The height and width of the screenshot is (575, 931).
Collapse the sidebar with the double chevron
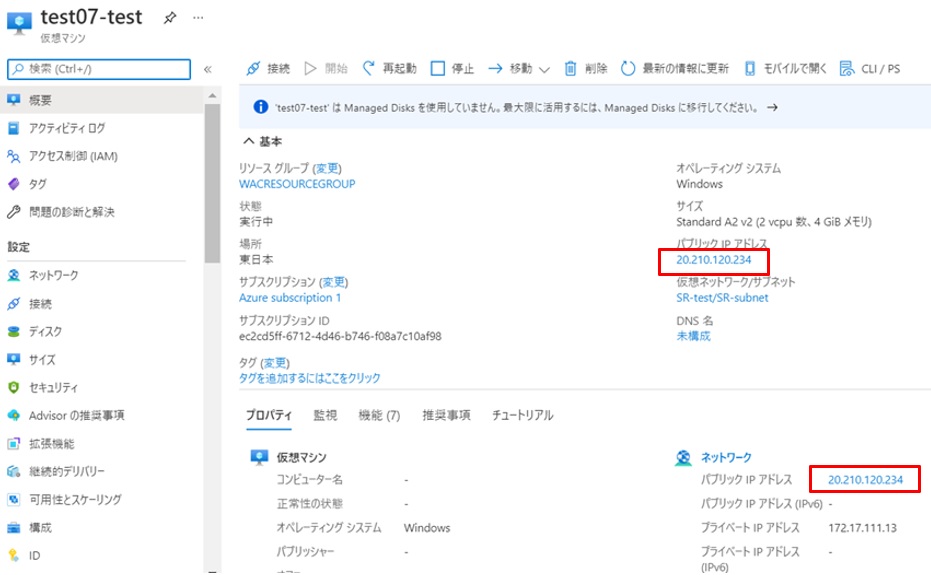pyautogui.click(x=208, y=69)
